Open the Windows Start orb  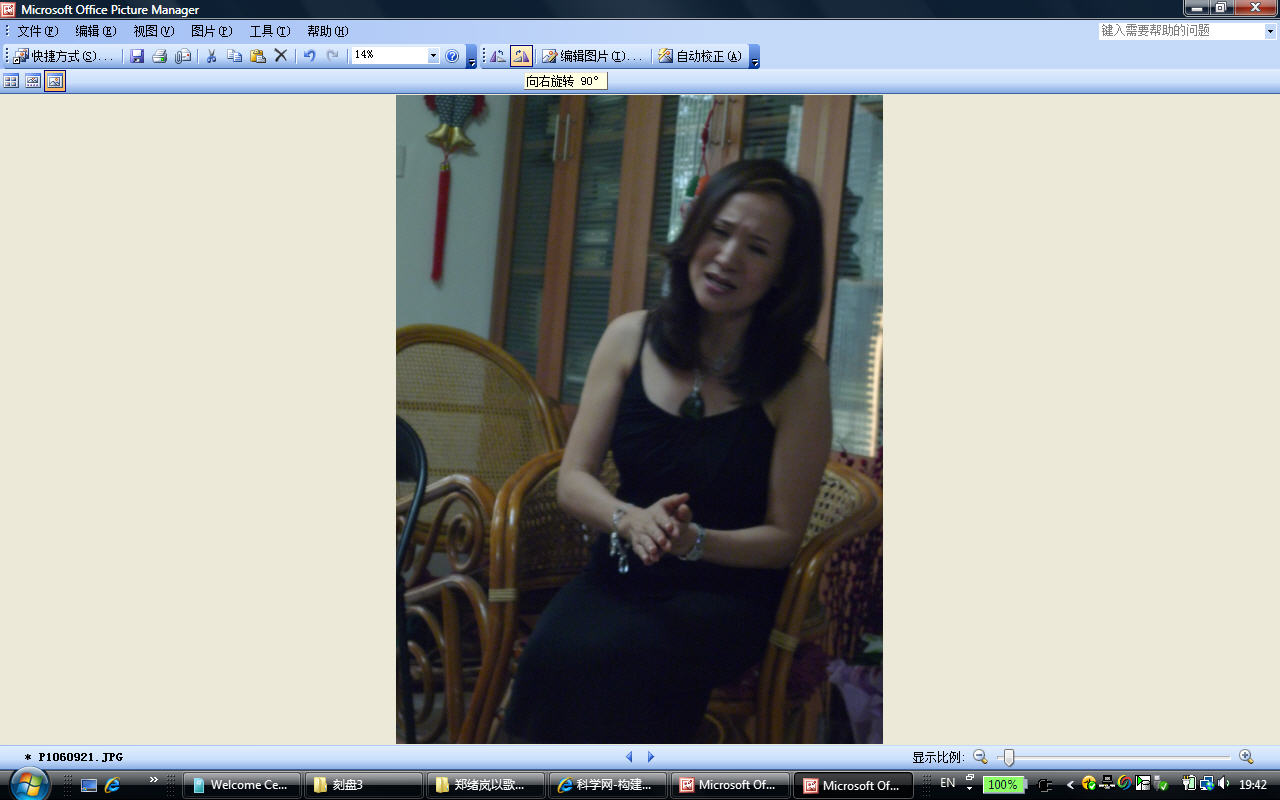click(30, 784)
